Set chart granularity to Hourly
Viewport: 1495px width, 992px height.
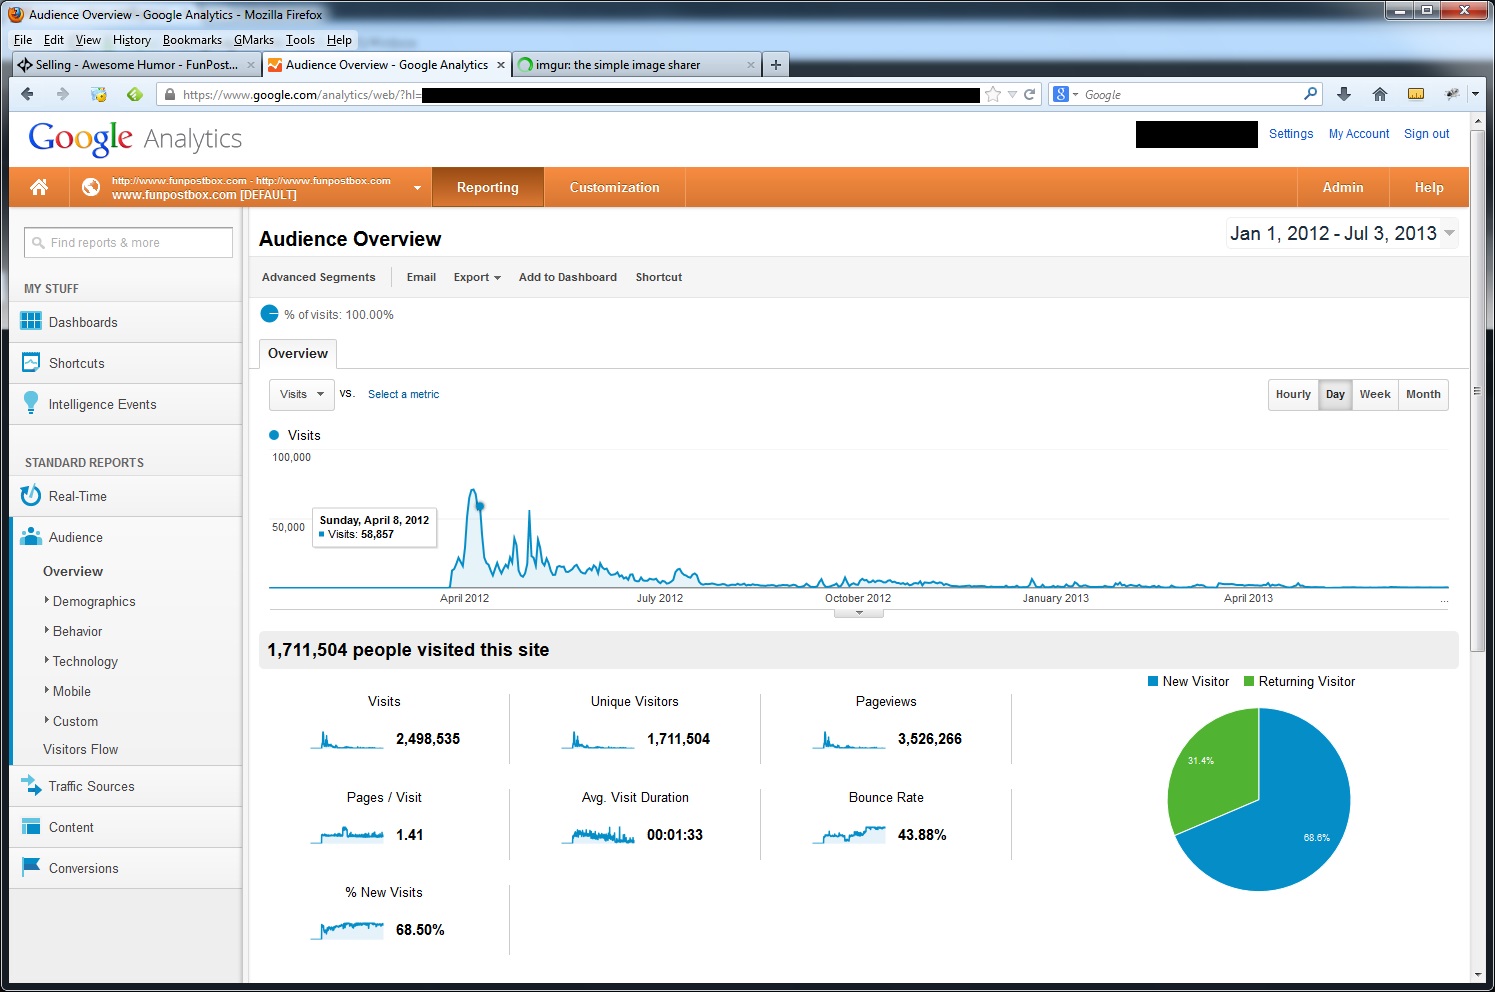coord(1293,394)
